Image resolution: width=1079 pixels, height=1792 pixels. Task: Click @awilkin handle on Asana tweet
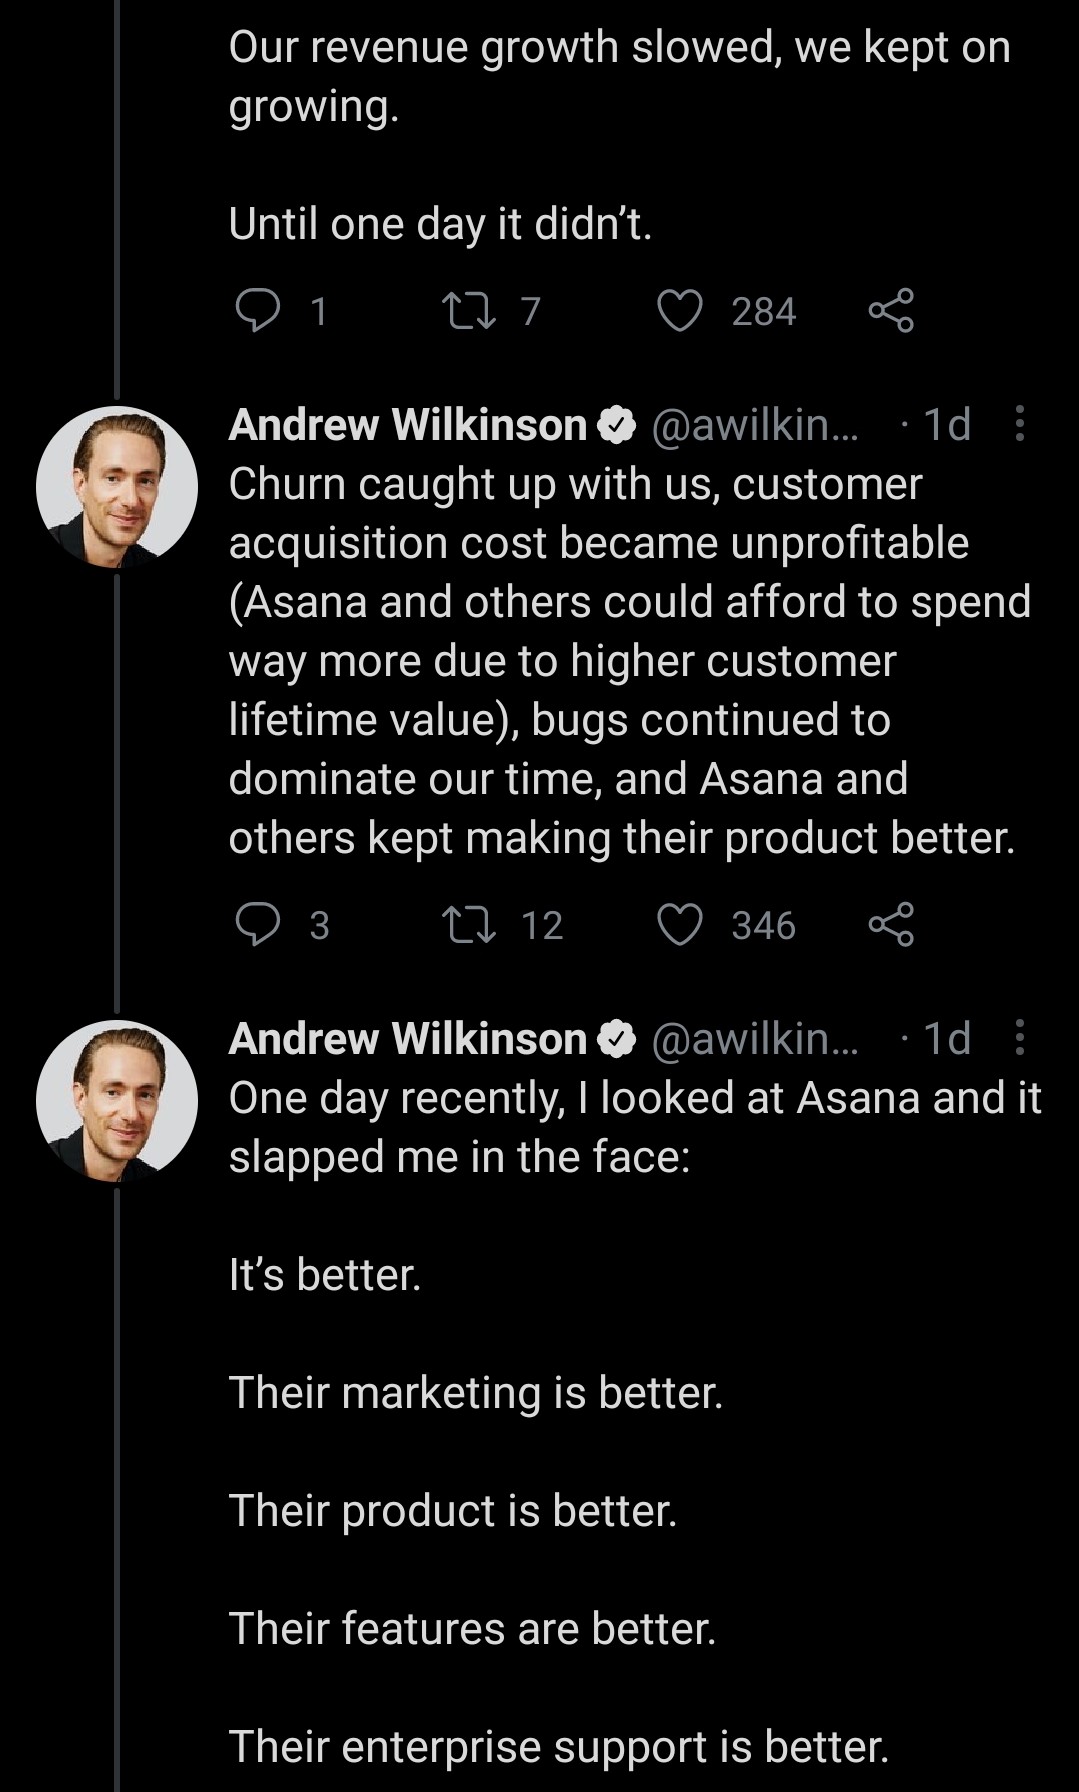(x=754, y=1039)
